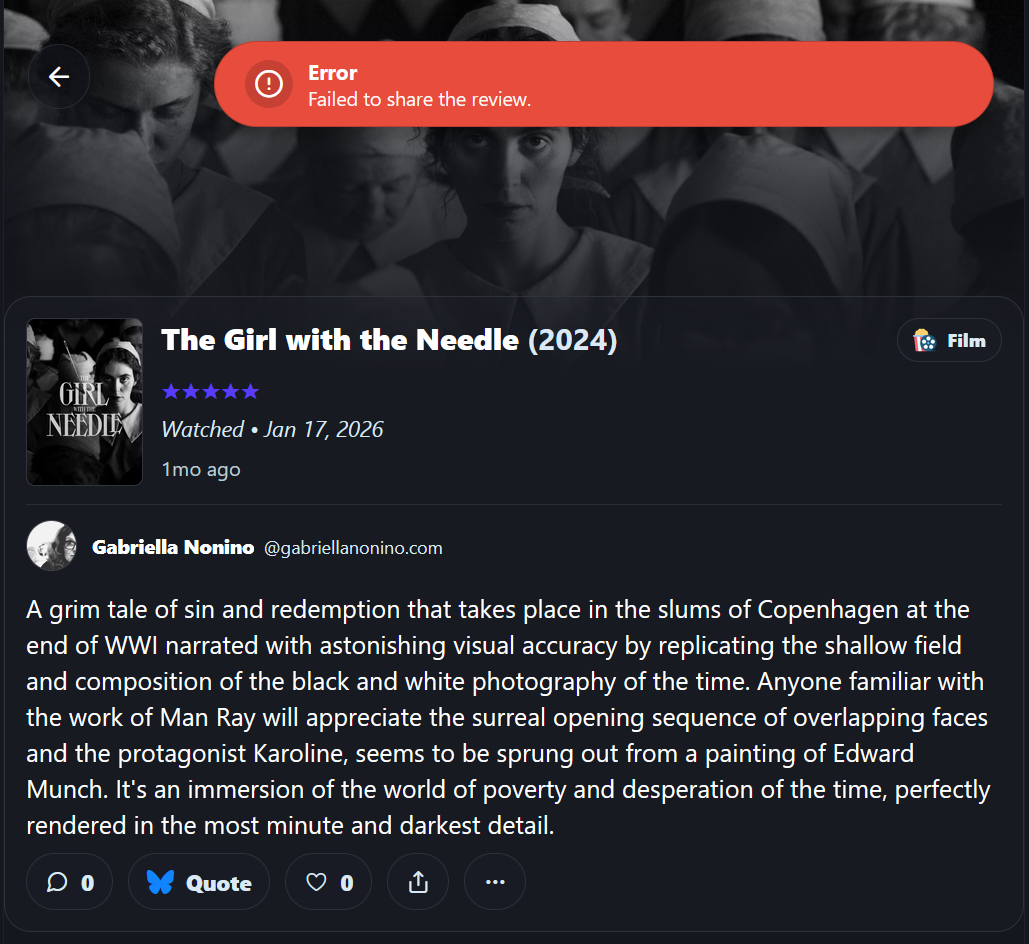Click the 1mo ago timestamp
1029x944 pixels.
click(x=201, y=469)
